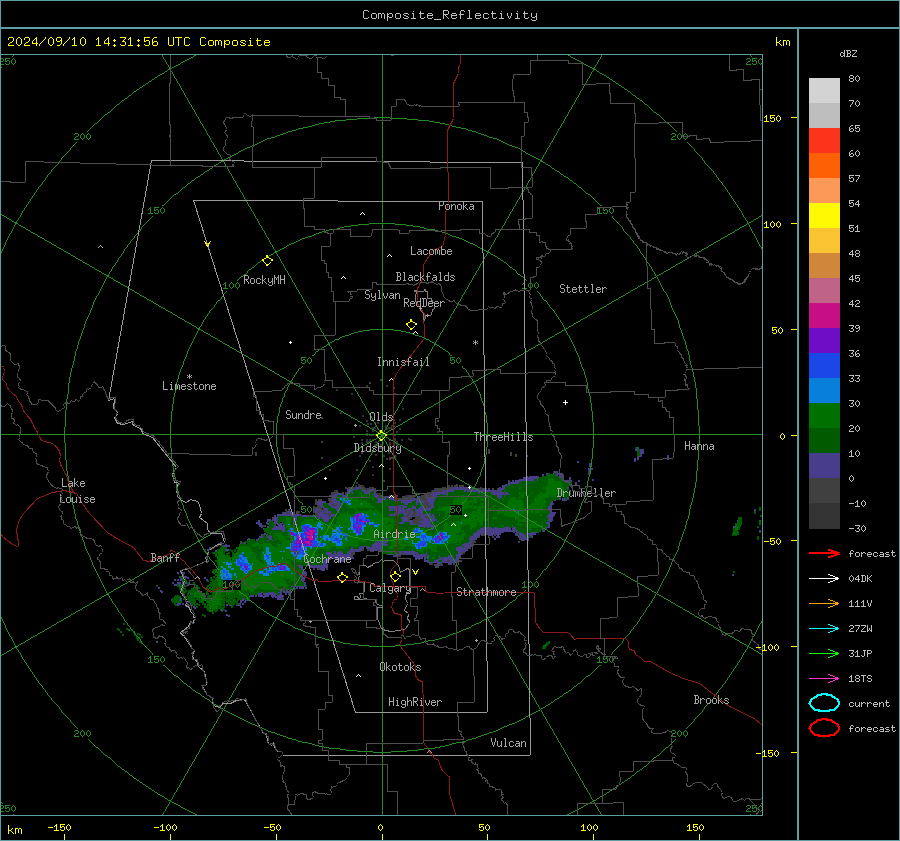Click the white plus marker east of ThreeHills
This screenshot has width=900, height=841.
[565, 402]
